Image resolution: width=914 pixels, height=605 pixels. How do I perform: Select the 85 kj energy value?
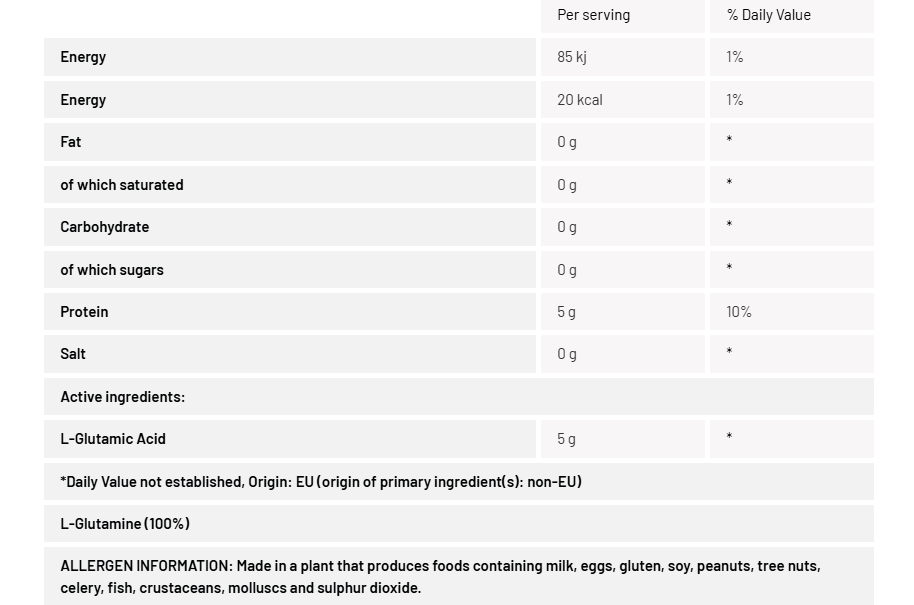point(572,57)
